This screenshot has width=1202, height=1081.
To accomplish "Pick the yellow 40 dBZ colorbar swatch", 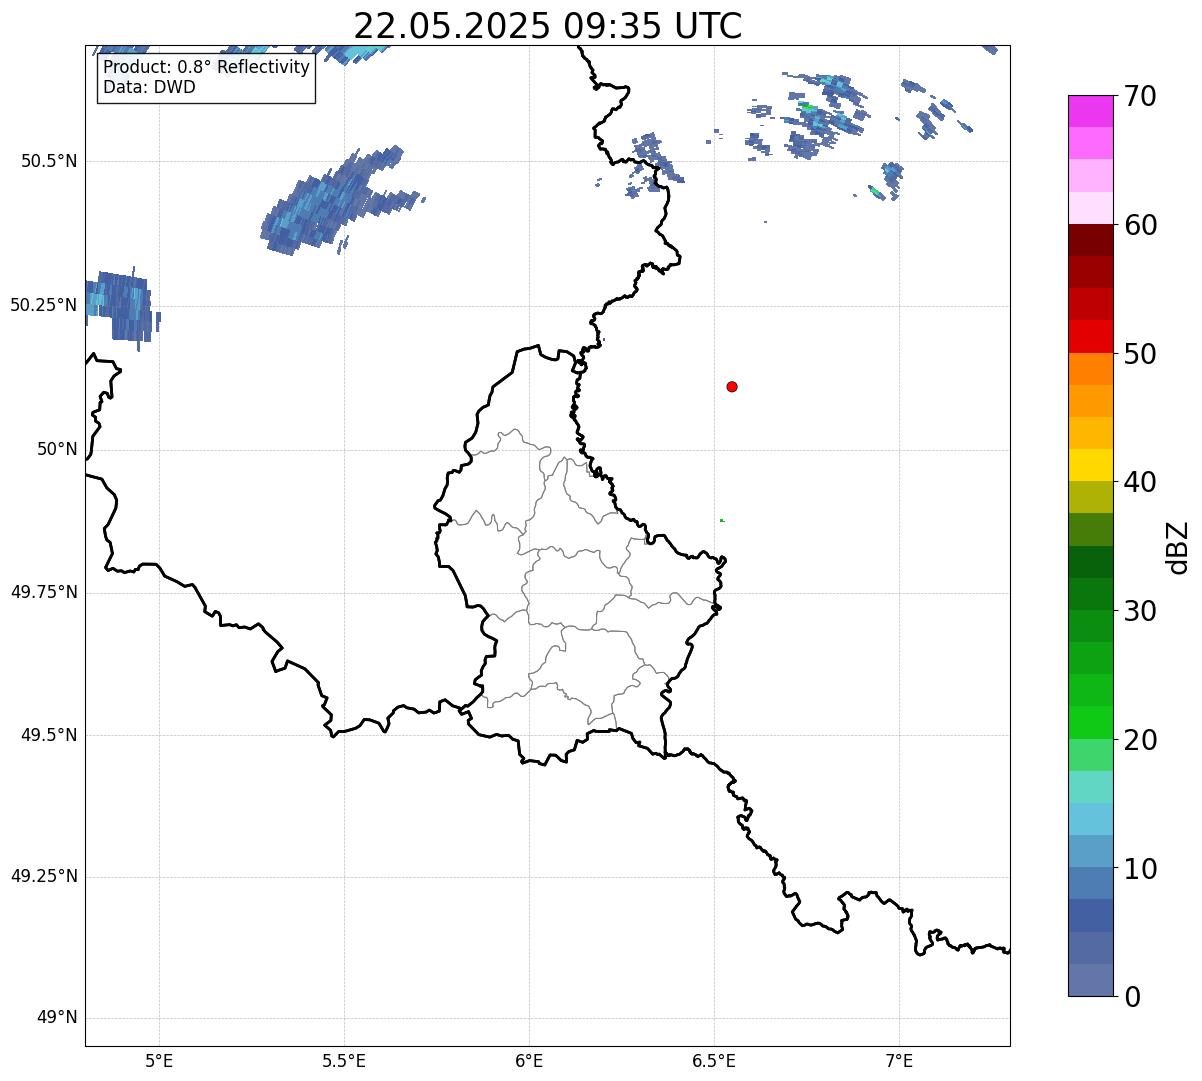I will (x=1090, y=465).
